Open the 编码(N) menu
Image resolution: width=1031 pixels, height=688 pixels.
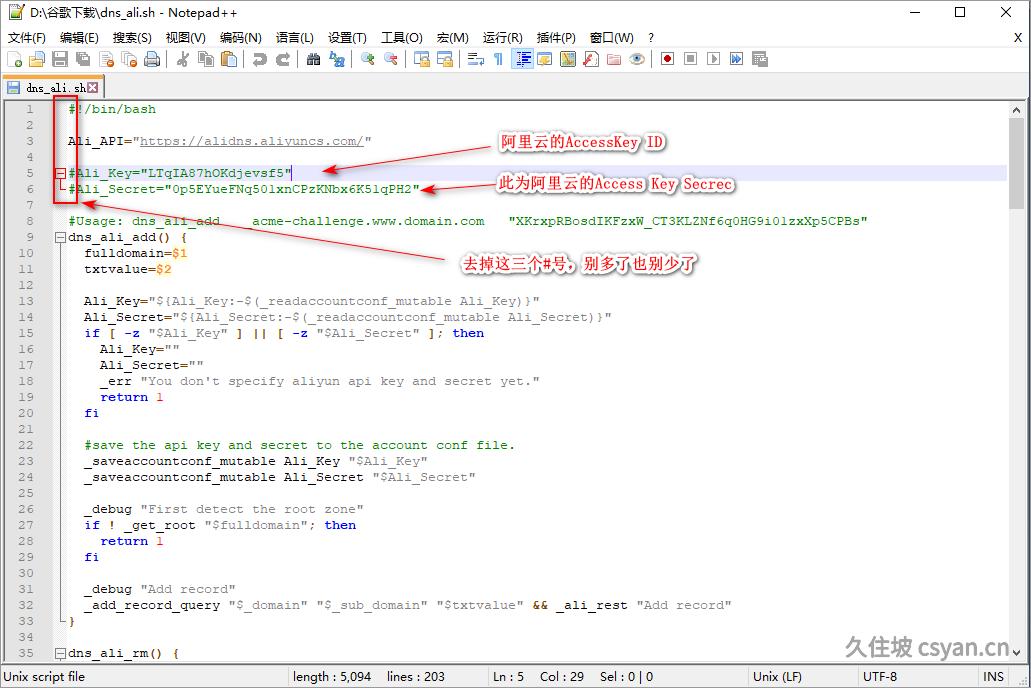[x=240, y=37]
